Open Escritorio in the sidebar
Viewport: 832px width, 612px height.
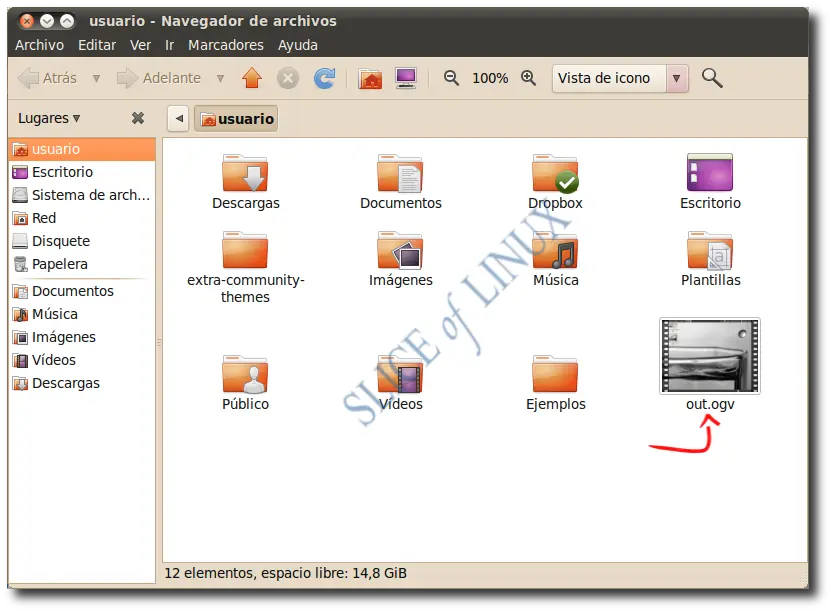point(82,172)
